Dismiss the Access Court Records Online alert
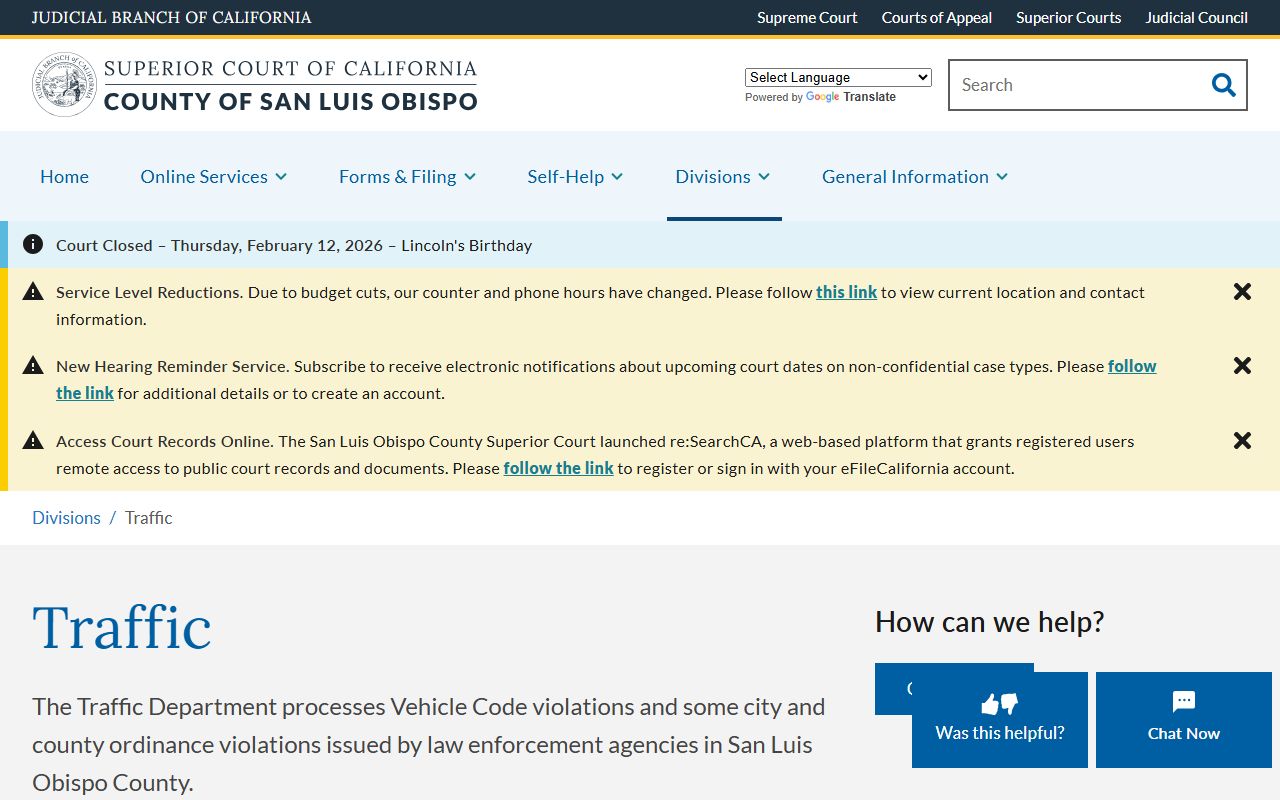Viewport: 1280px width, 800px height. [x=1242, y=441]
